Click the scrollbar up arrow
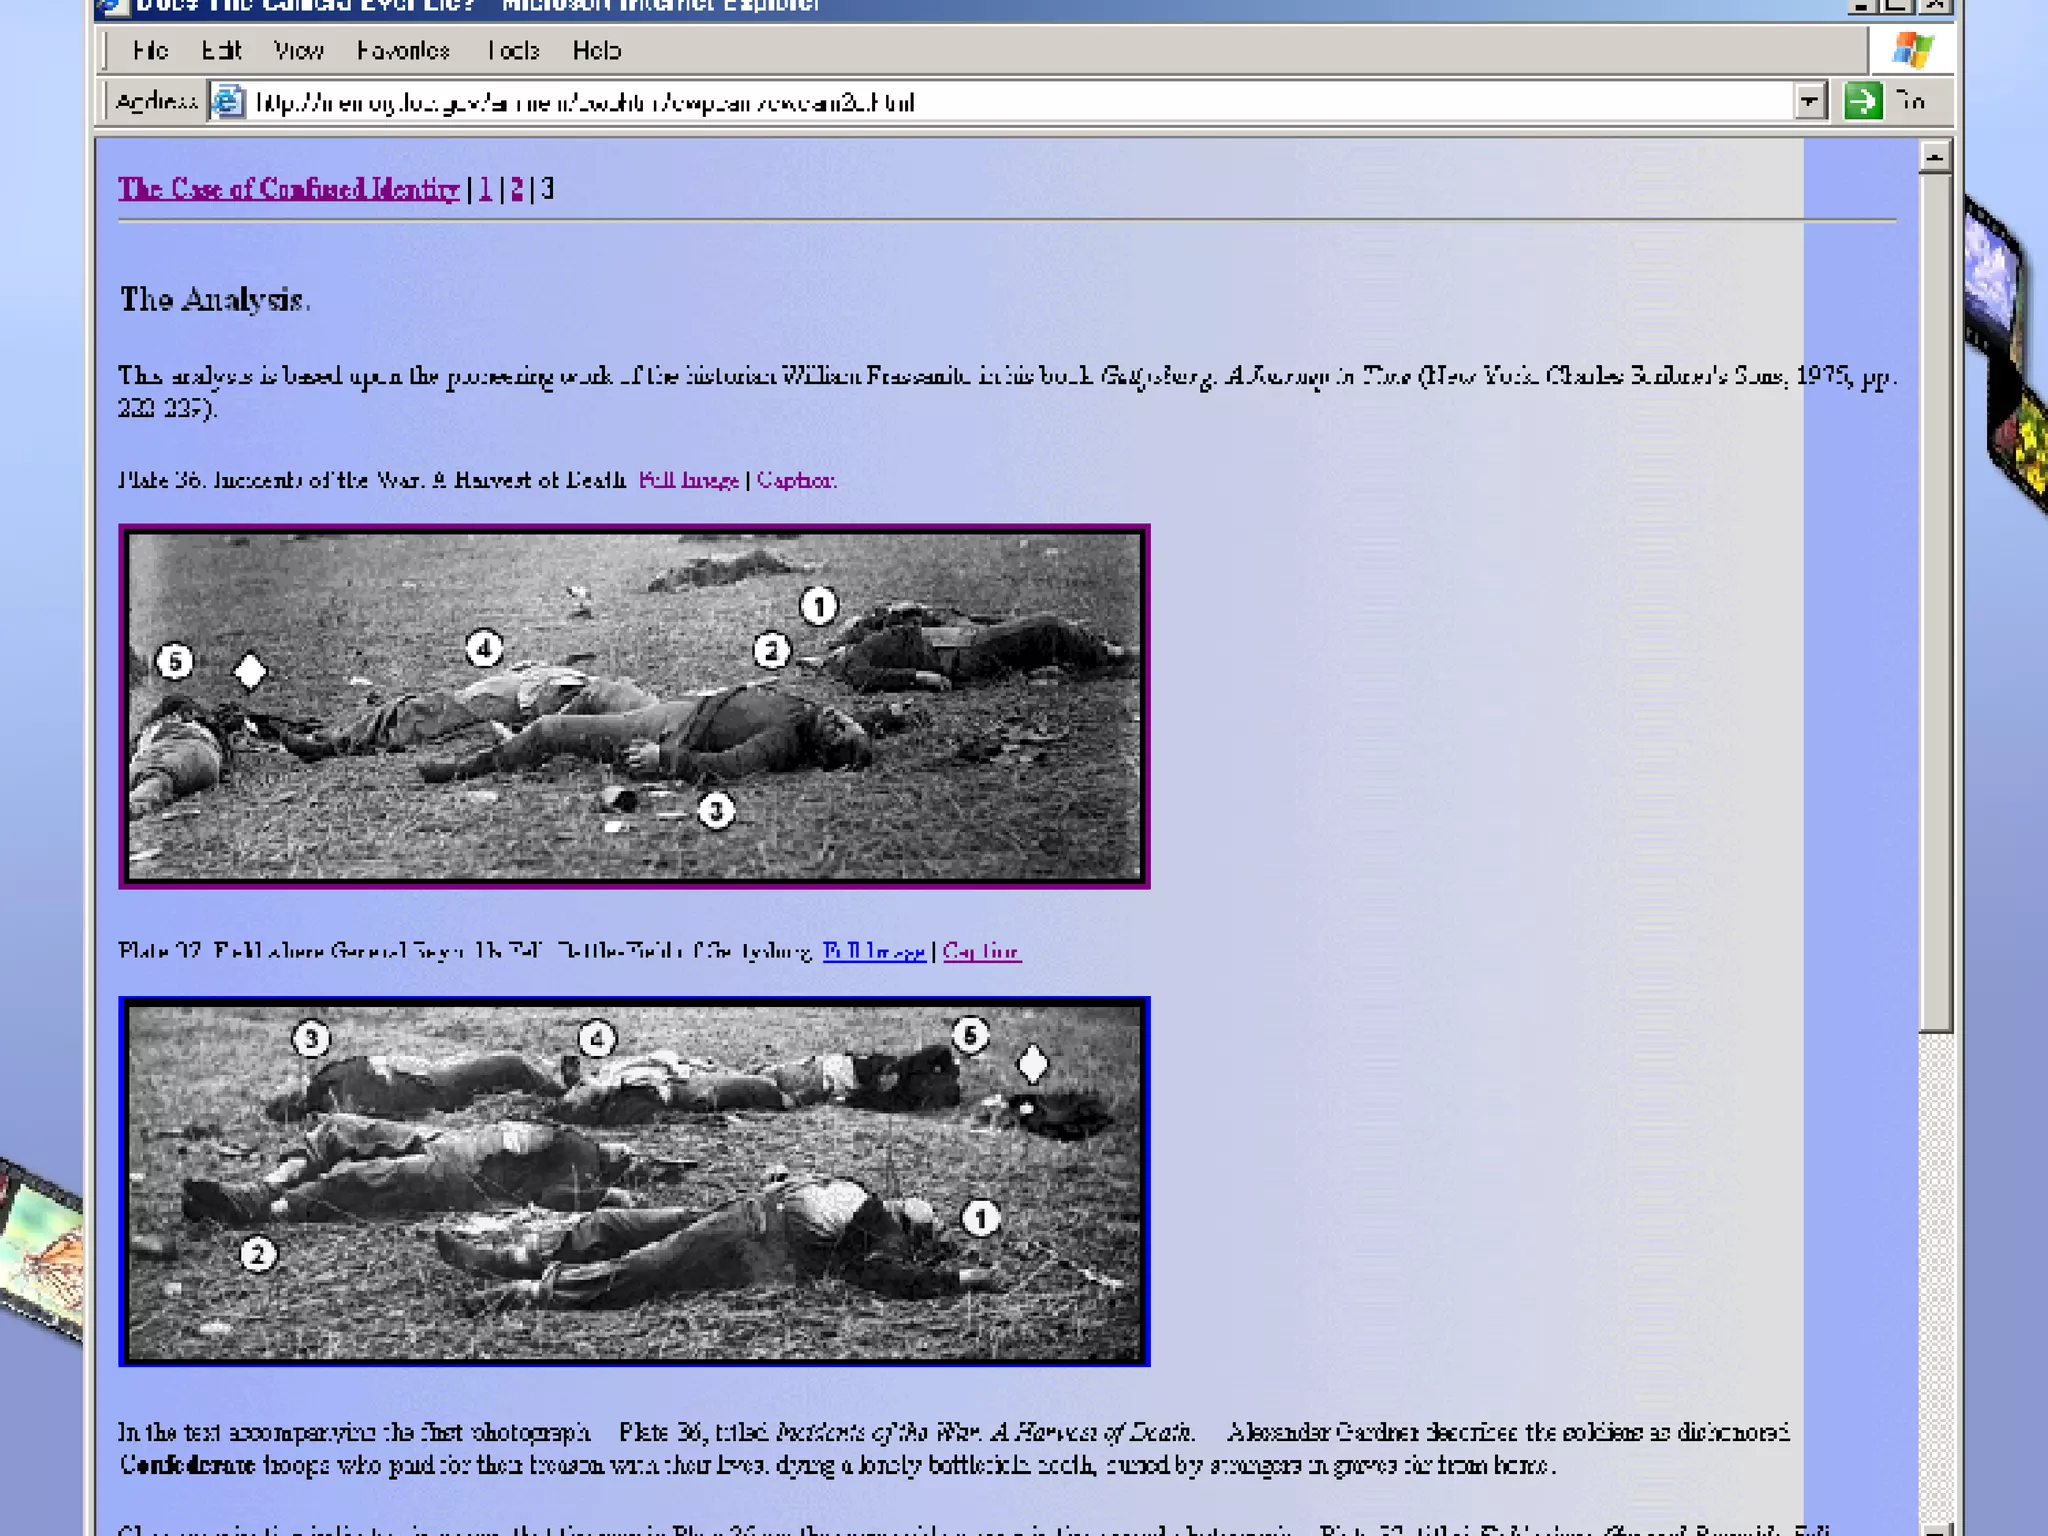The image size is (2048, 1536). coord(1935,158)
